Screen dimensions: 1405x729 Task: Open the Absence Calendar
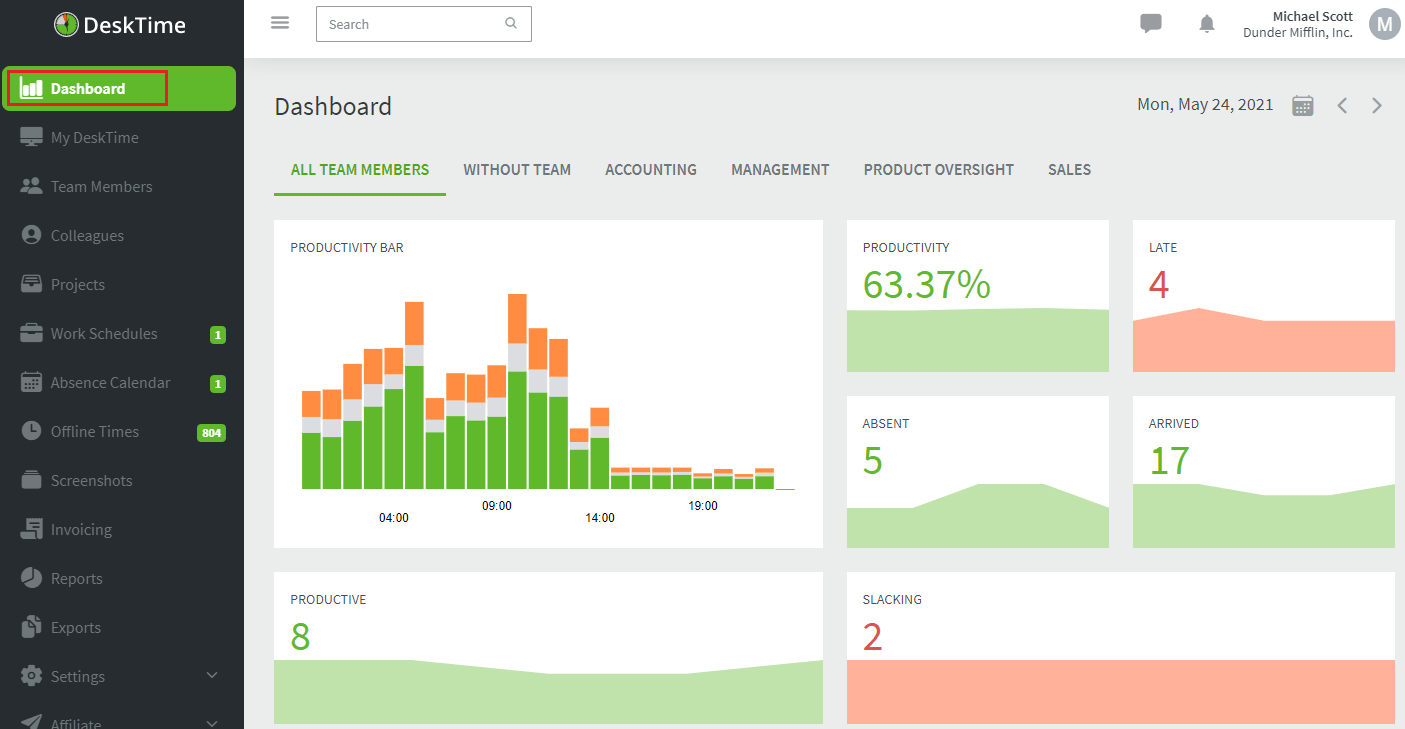coord(110,382)
